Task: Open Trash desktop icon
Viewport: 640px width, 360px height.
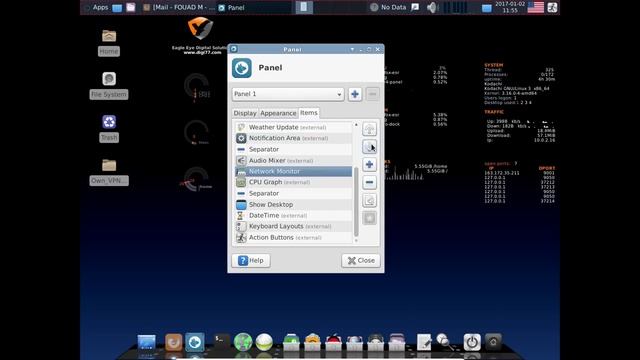Action: (109, 129)
